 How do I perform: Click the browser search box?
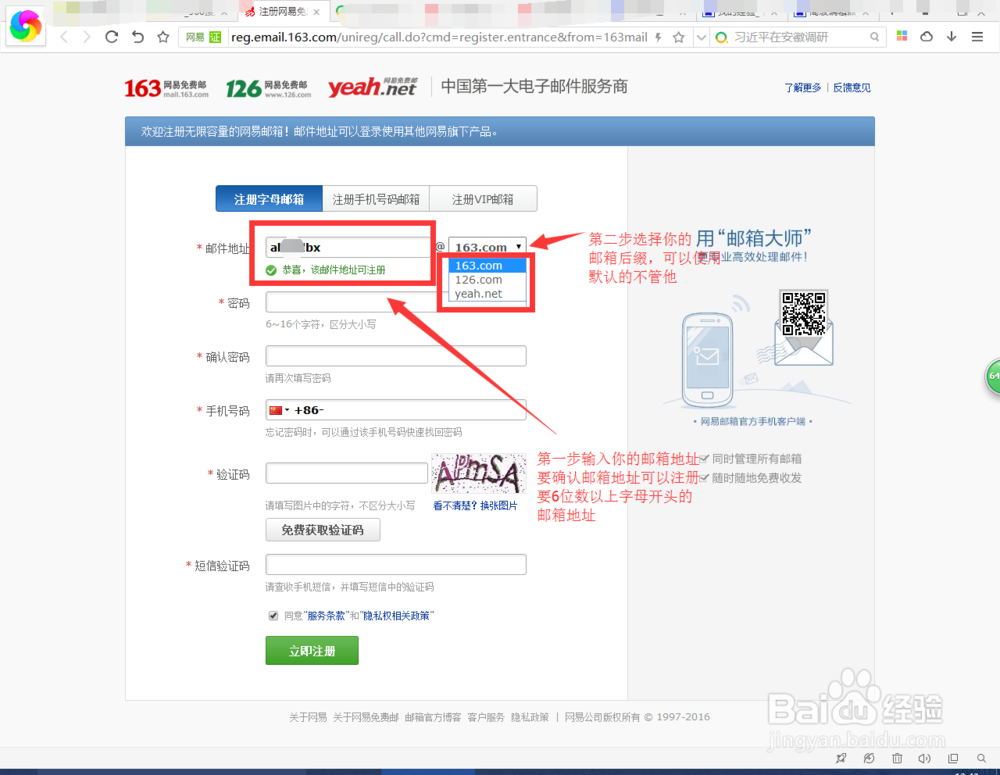tap(797, 37)
